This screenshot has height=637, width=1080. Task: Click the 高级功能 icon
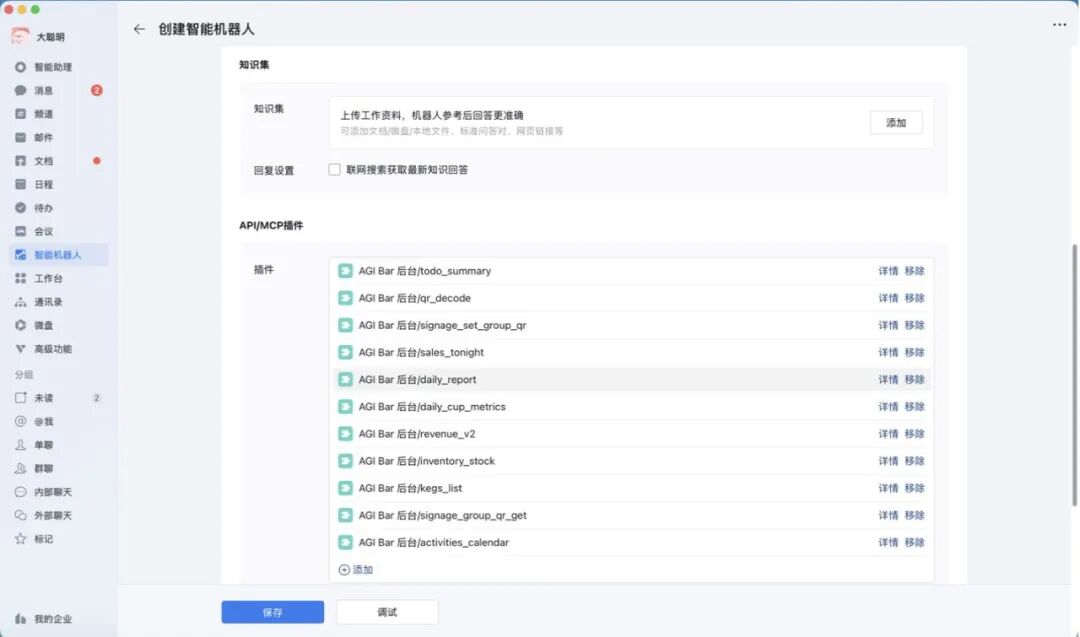point(21,348)
